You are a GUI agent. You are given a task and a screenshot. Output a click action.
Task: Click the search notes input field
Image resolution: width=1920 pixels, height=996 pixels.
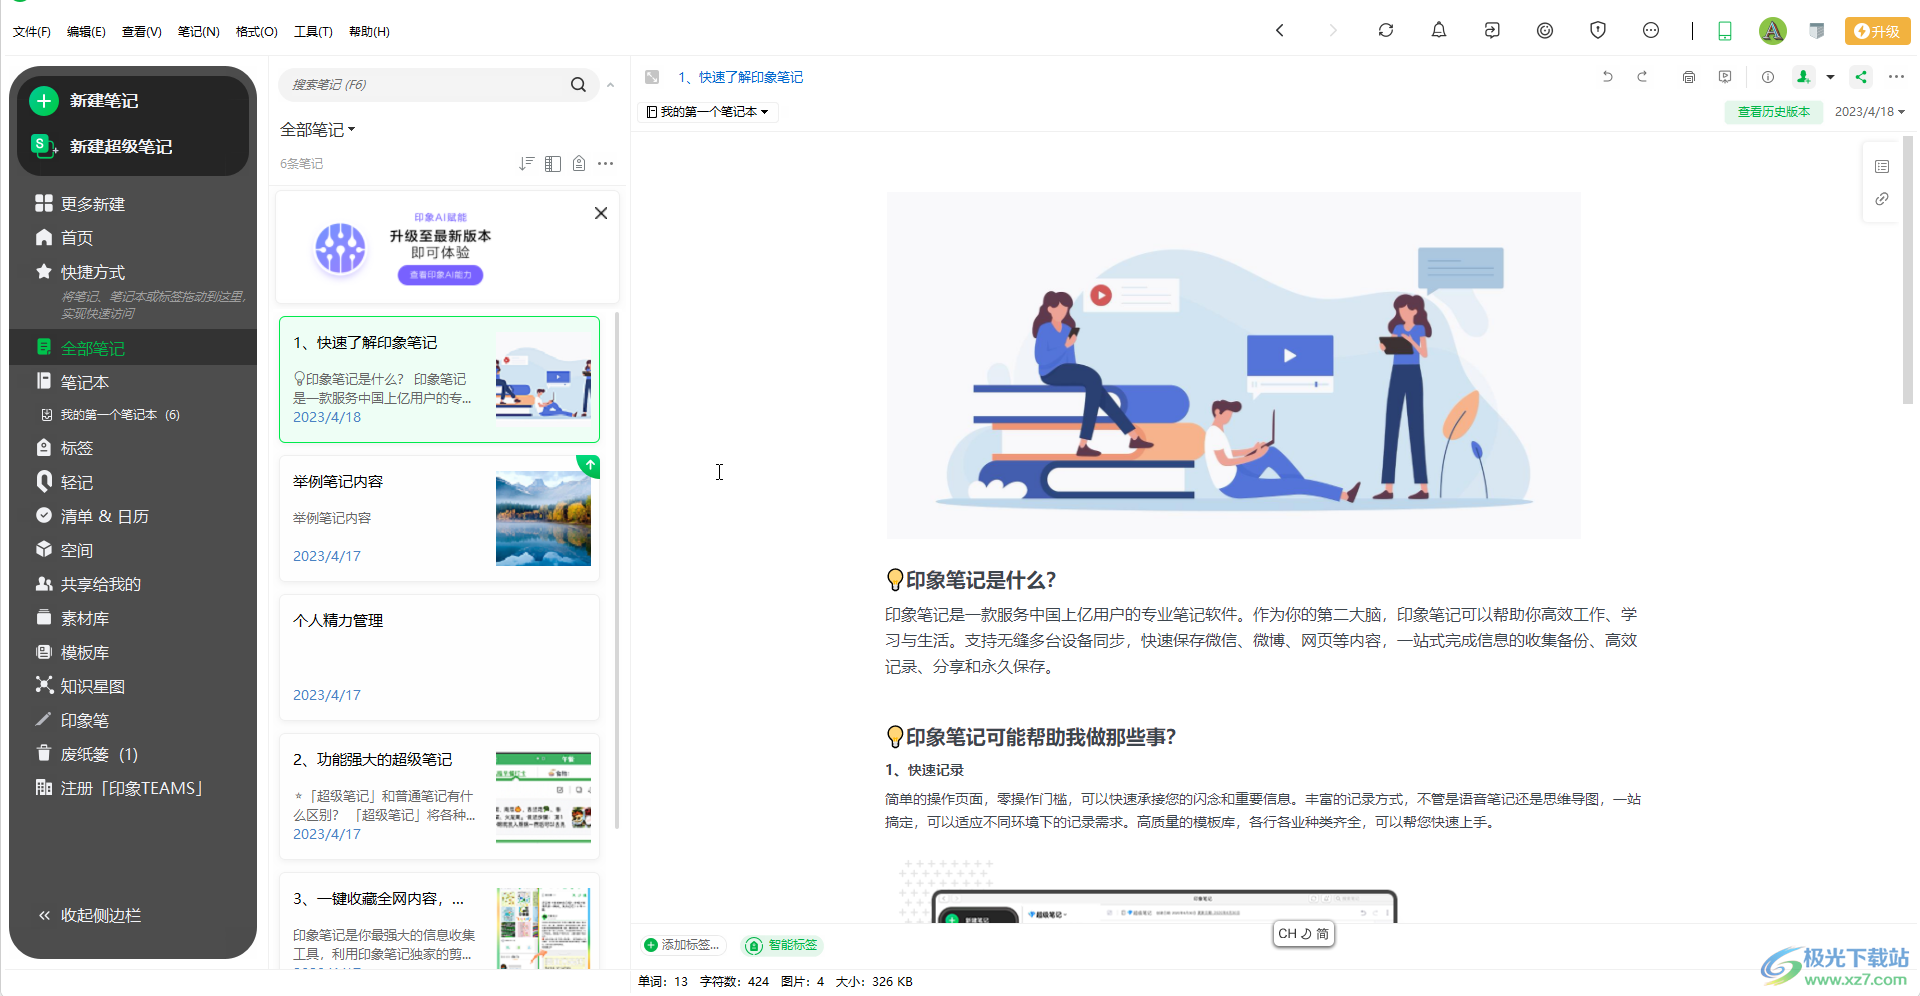tap(425, 85)
